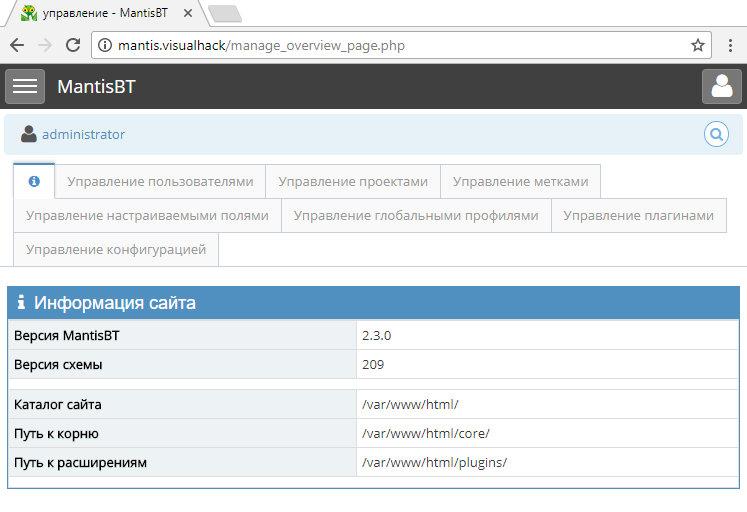Click the path /var/www/html/ value

(x=410, y=405)
